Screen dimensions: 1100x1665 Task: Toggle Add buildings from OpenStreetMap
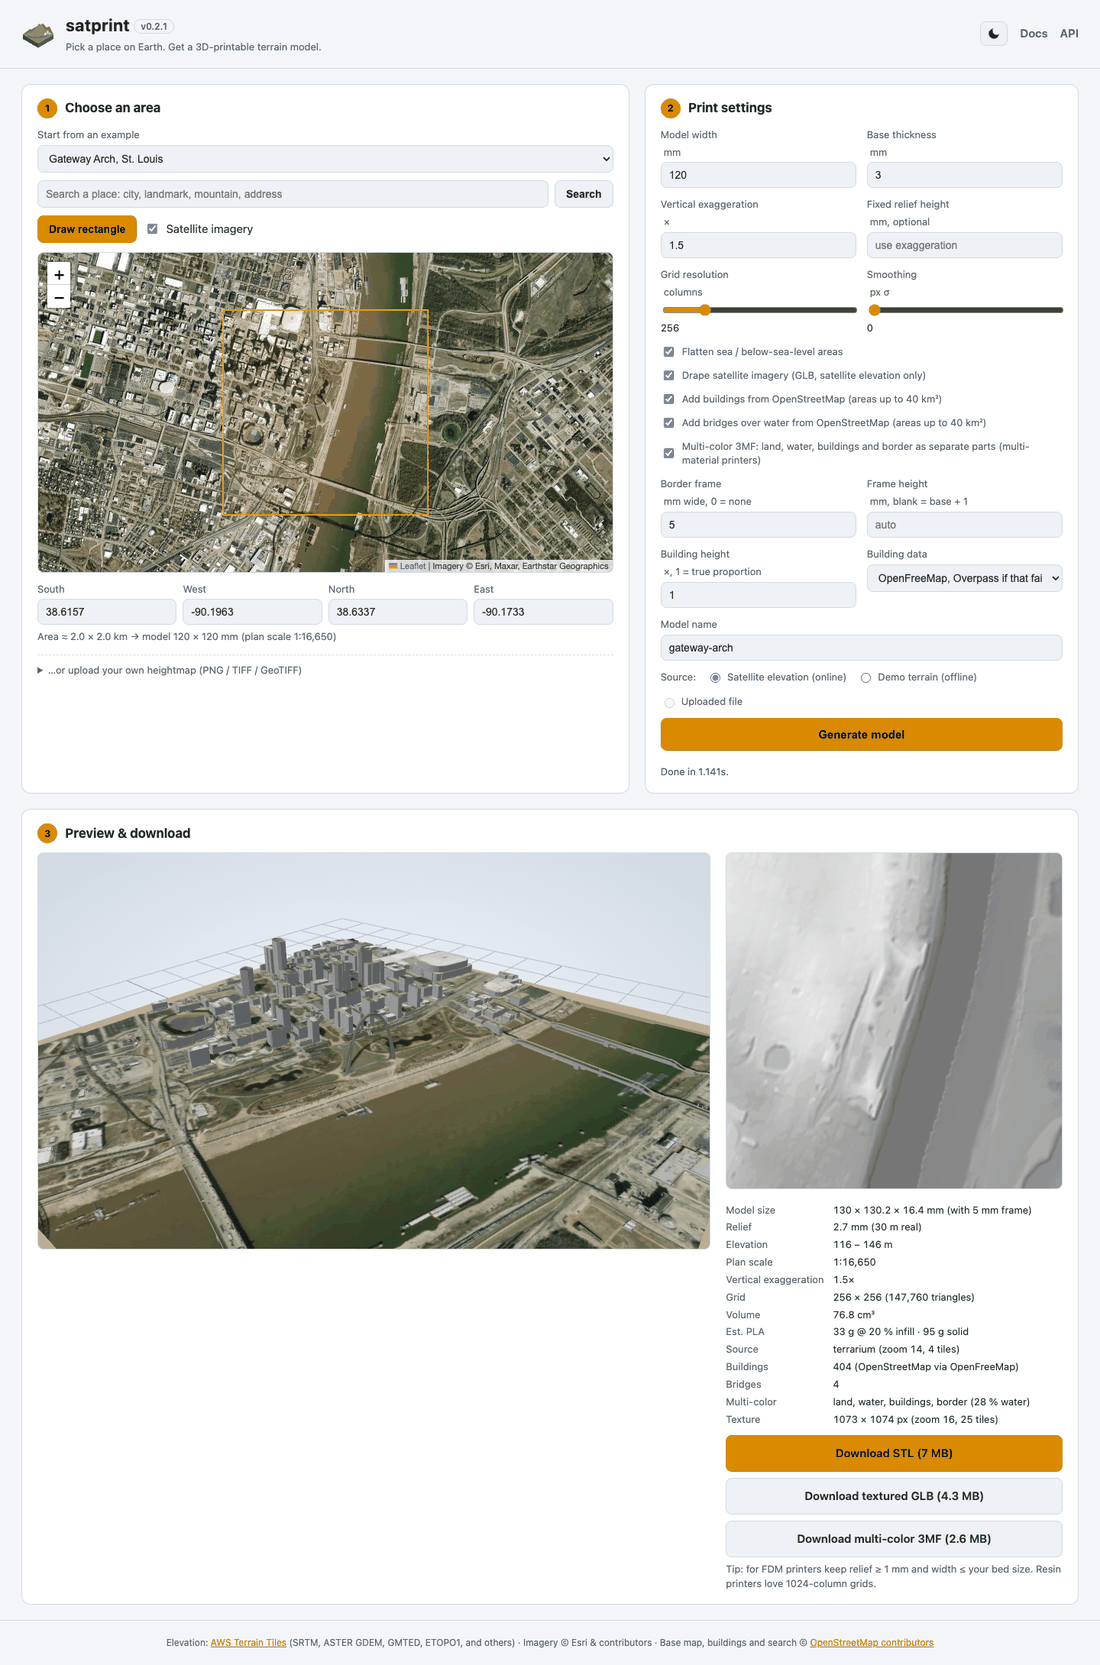click(669, 399)
